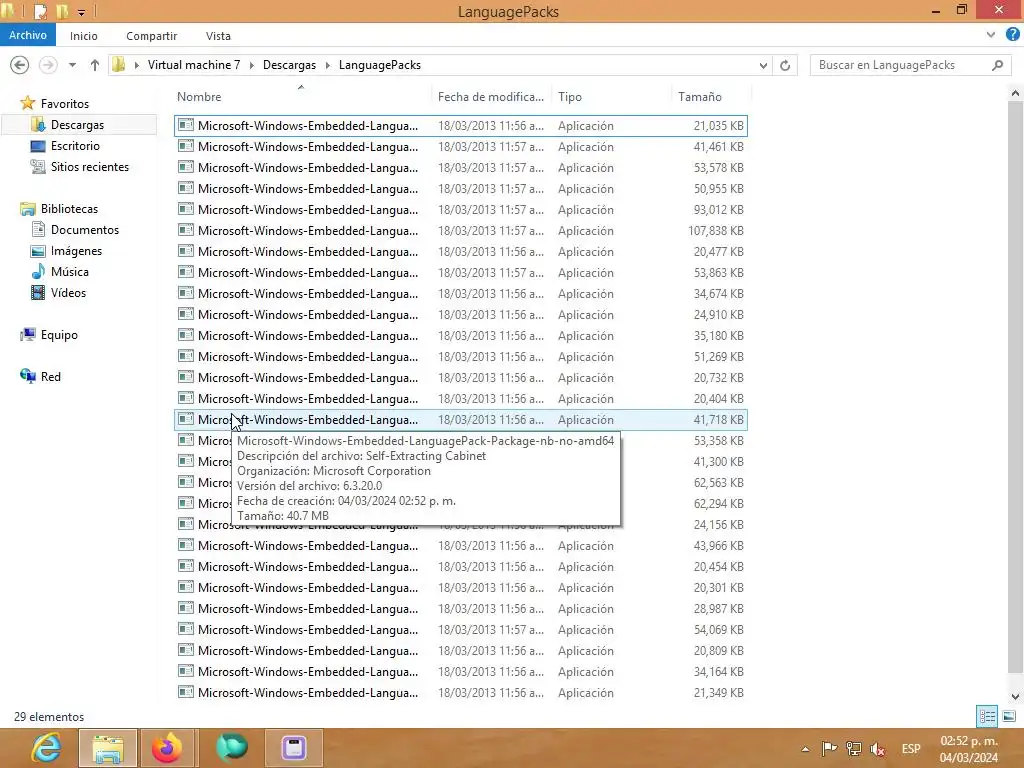Open the Imágenes library
The height and width of the screenshot is (768, 1024).
click(76, 251)
